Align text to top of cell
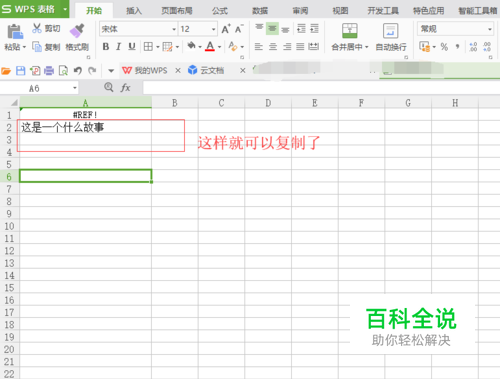This screenshot has width=500, height=379. (x=259, y=27)
